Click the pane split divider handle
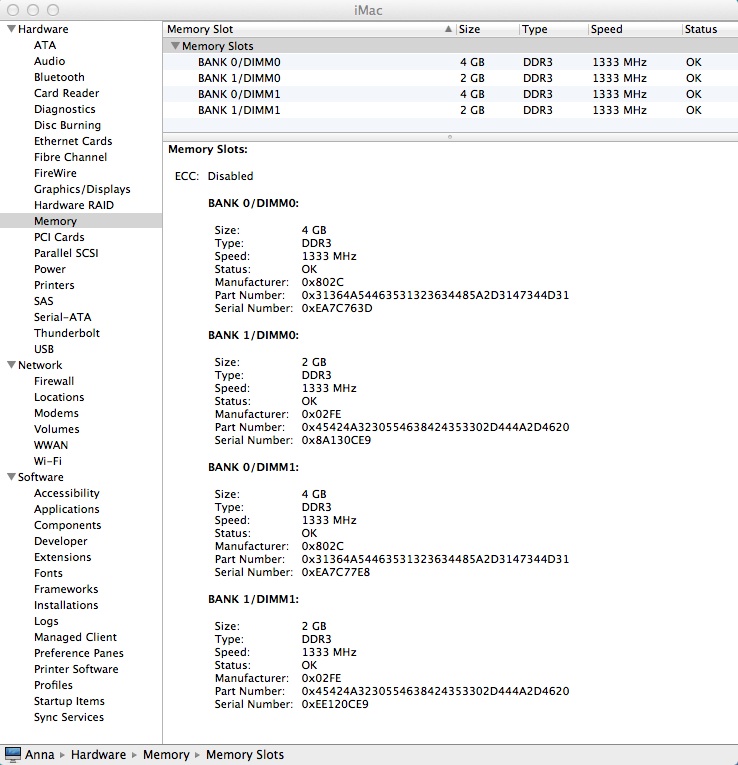 pos(450,137)
